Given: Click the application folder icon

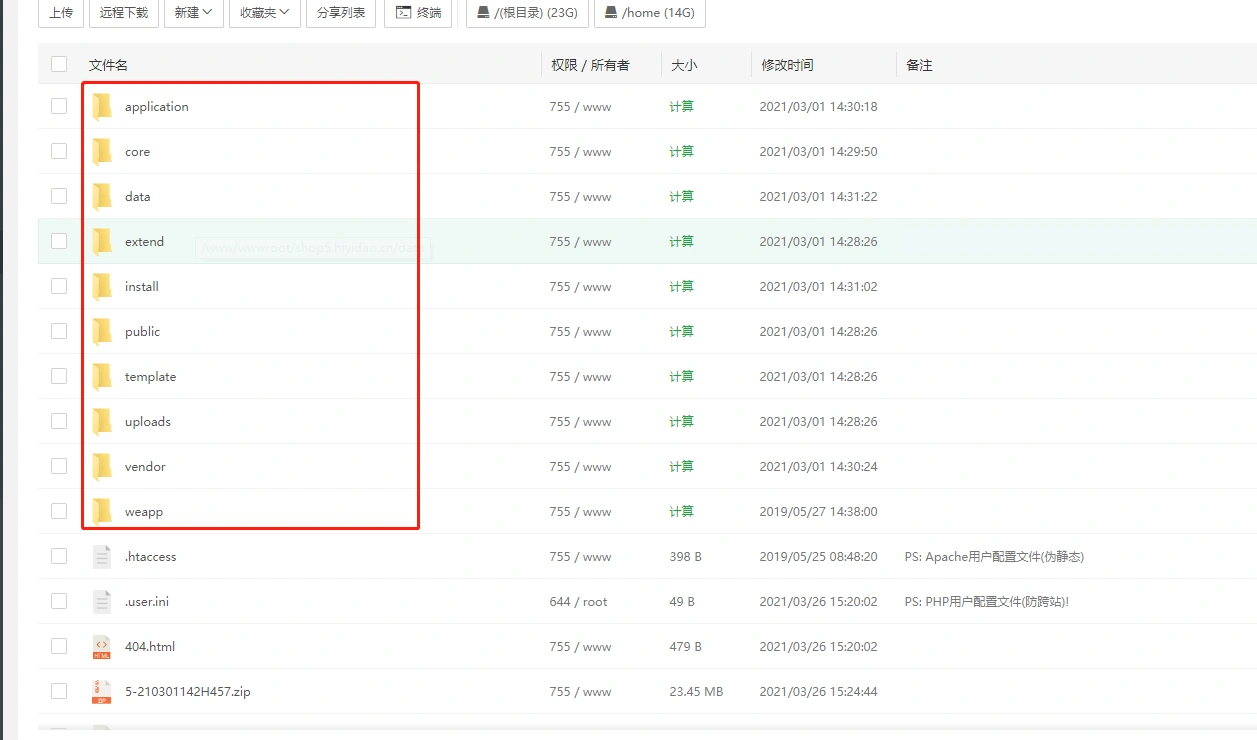Looking at the screenshot, I should click(x=102, y=106).
